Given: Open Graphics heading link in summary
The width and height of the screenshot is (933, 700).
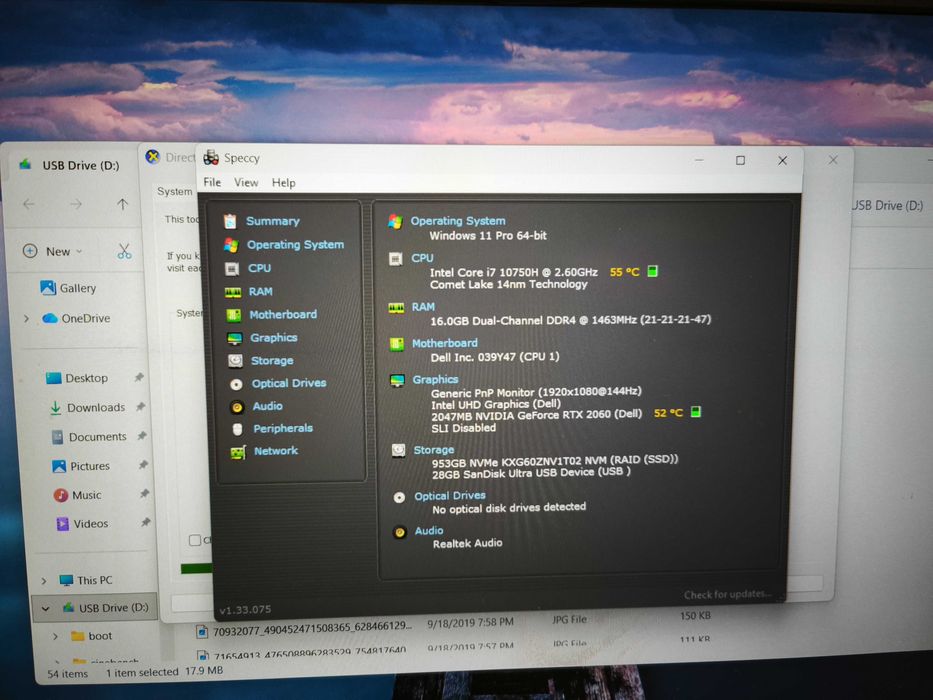Looking at the screenshot, I should (x=435, y=380).
